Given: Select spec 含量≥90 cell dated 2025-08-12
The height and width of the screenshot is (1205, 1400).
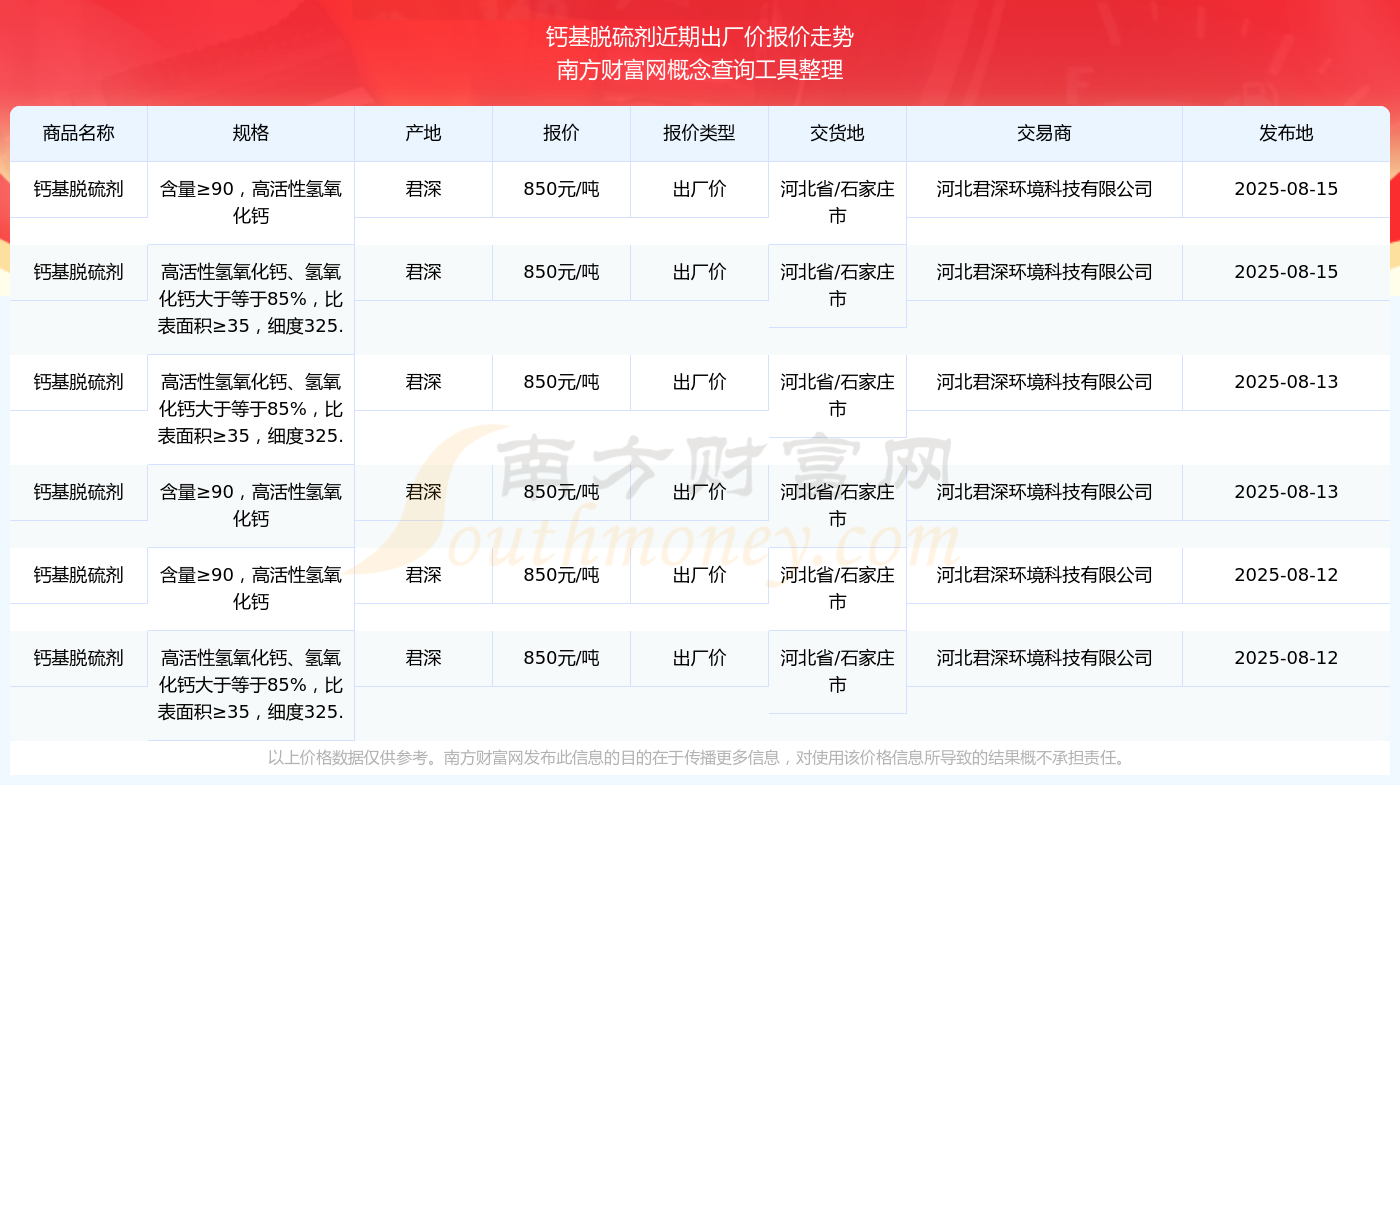Looking at the screenshot, I should [251, 589].
